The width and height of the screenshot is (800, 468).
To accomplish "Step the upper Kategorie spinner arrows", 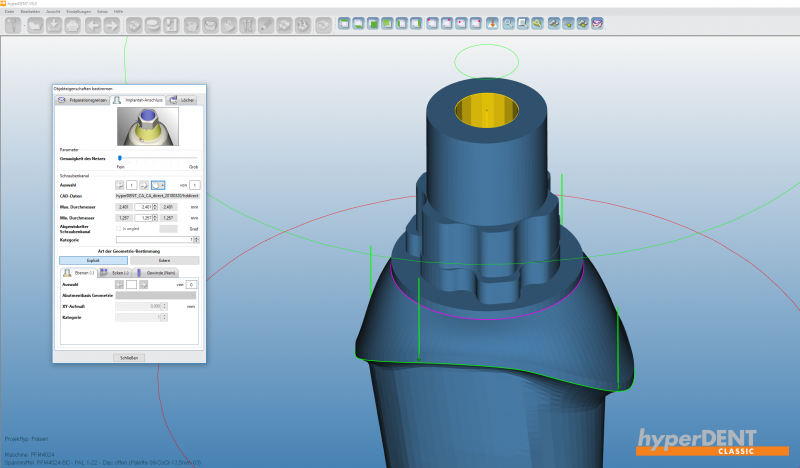I will [x=196, y=240].
